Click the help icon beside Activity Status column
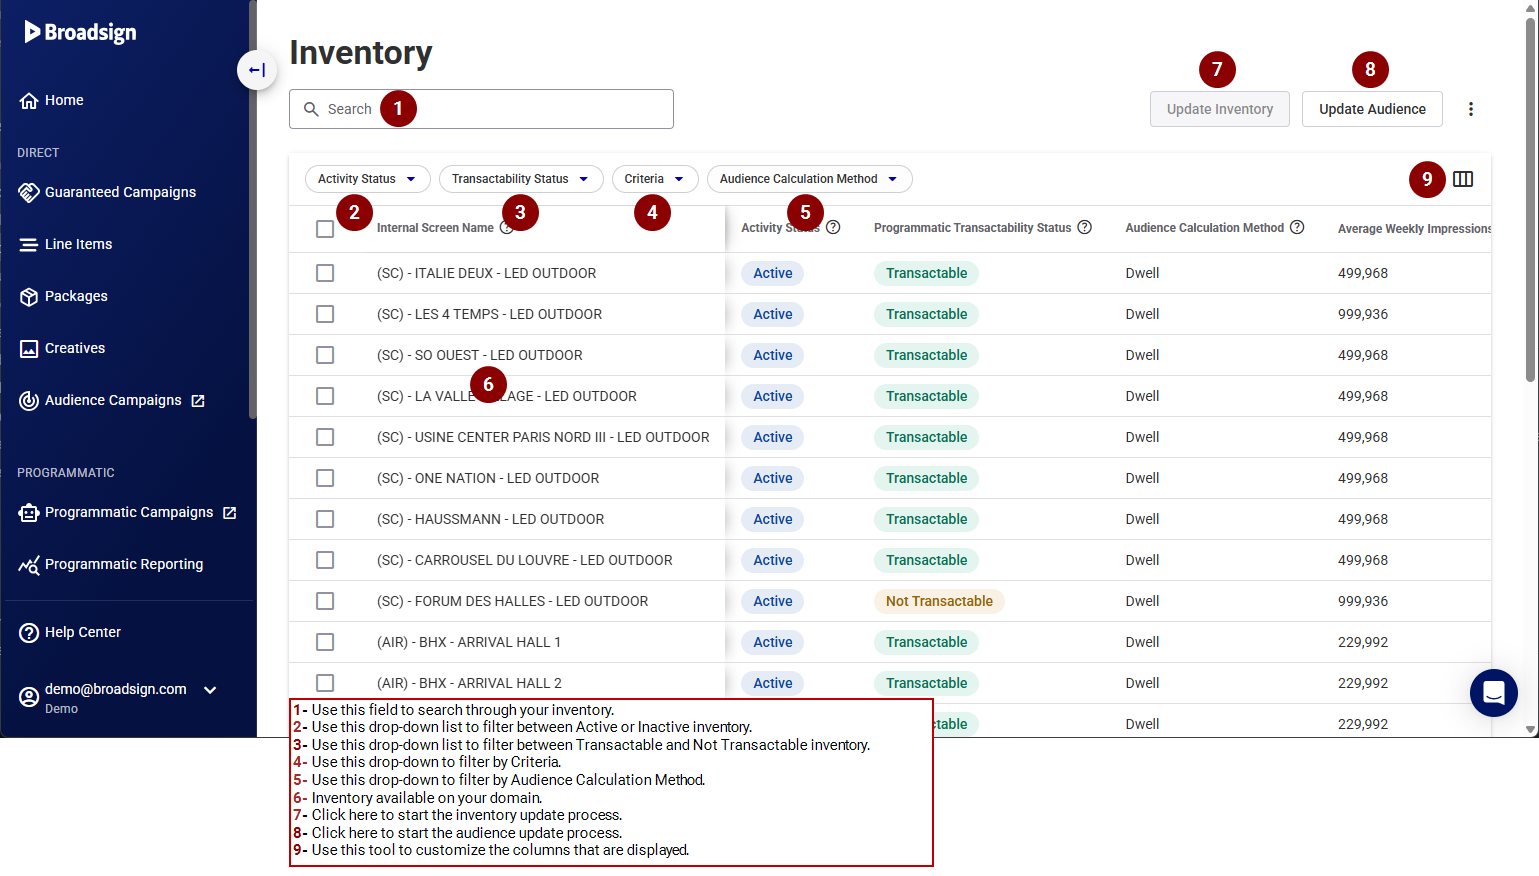Image resolution: width=1539 pixels, height=876 pixels. pyautogui.click(x=833, y=228)
